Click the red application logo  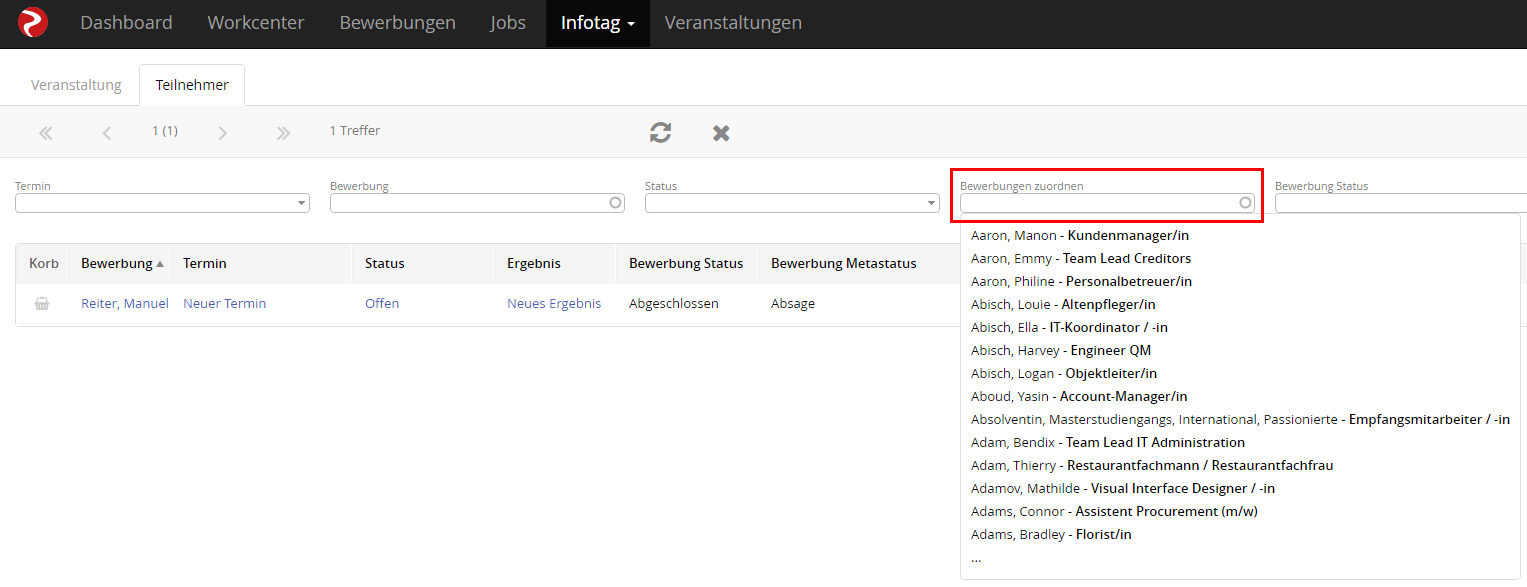tap(32, 22)
